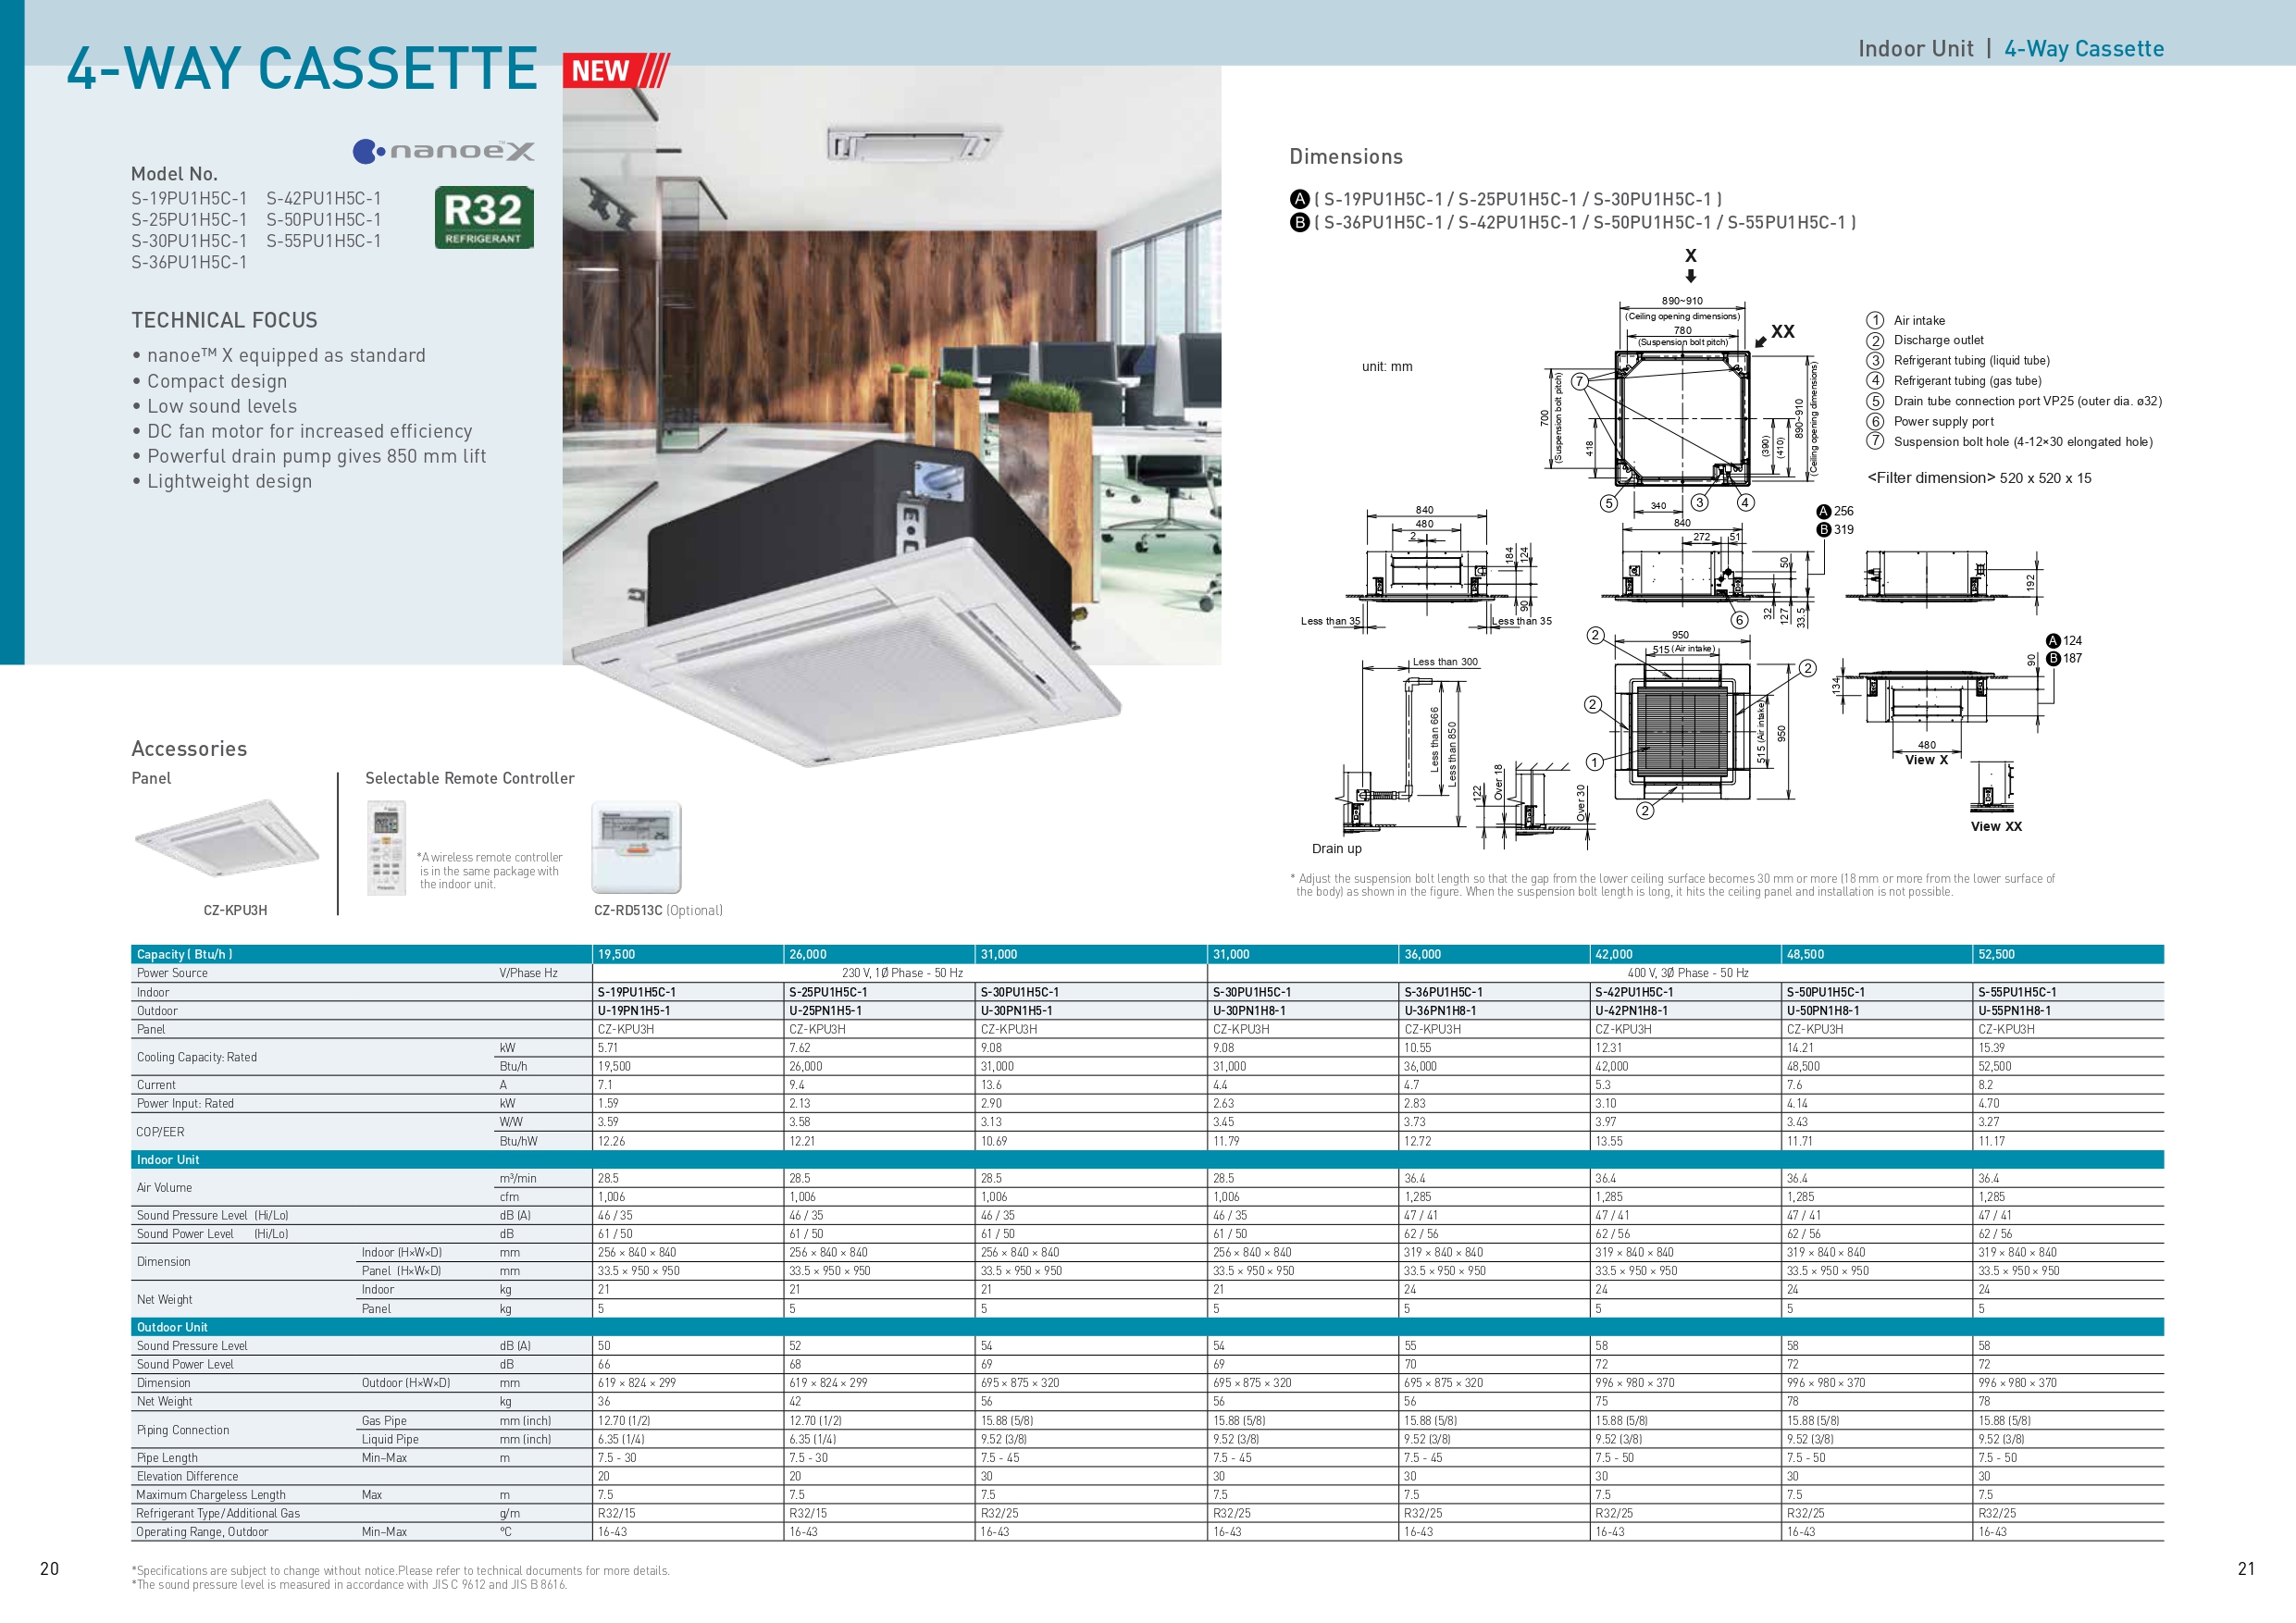Click the '<Filter dimension> 520 x 520 x 15' text
This screenshot has height=1623, width=2296.
[x=1979, y=478]
